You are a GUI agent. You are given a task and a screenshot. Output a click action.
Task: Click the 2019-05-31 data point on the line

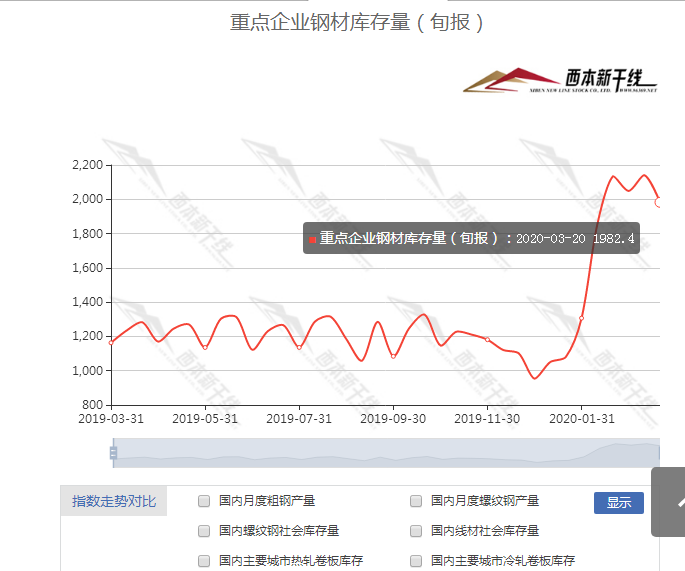click(x=205, y=348)
